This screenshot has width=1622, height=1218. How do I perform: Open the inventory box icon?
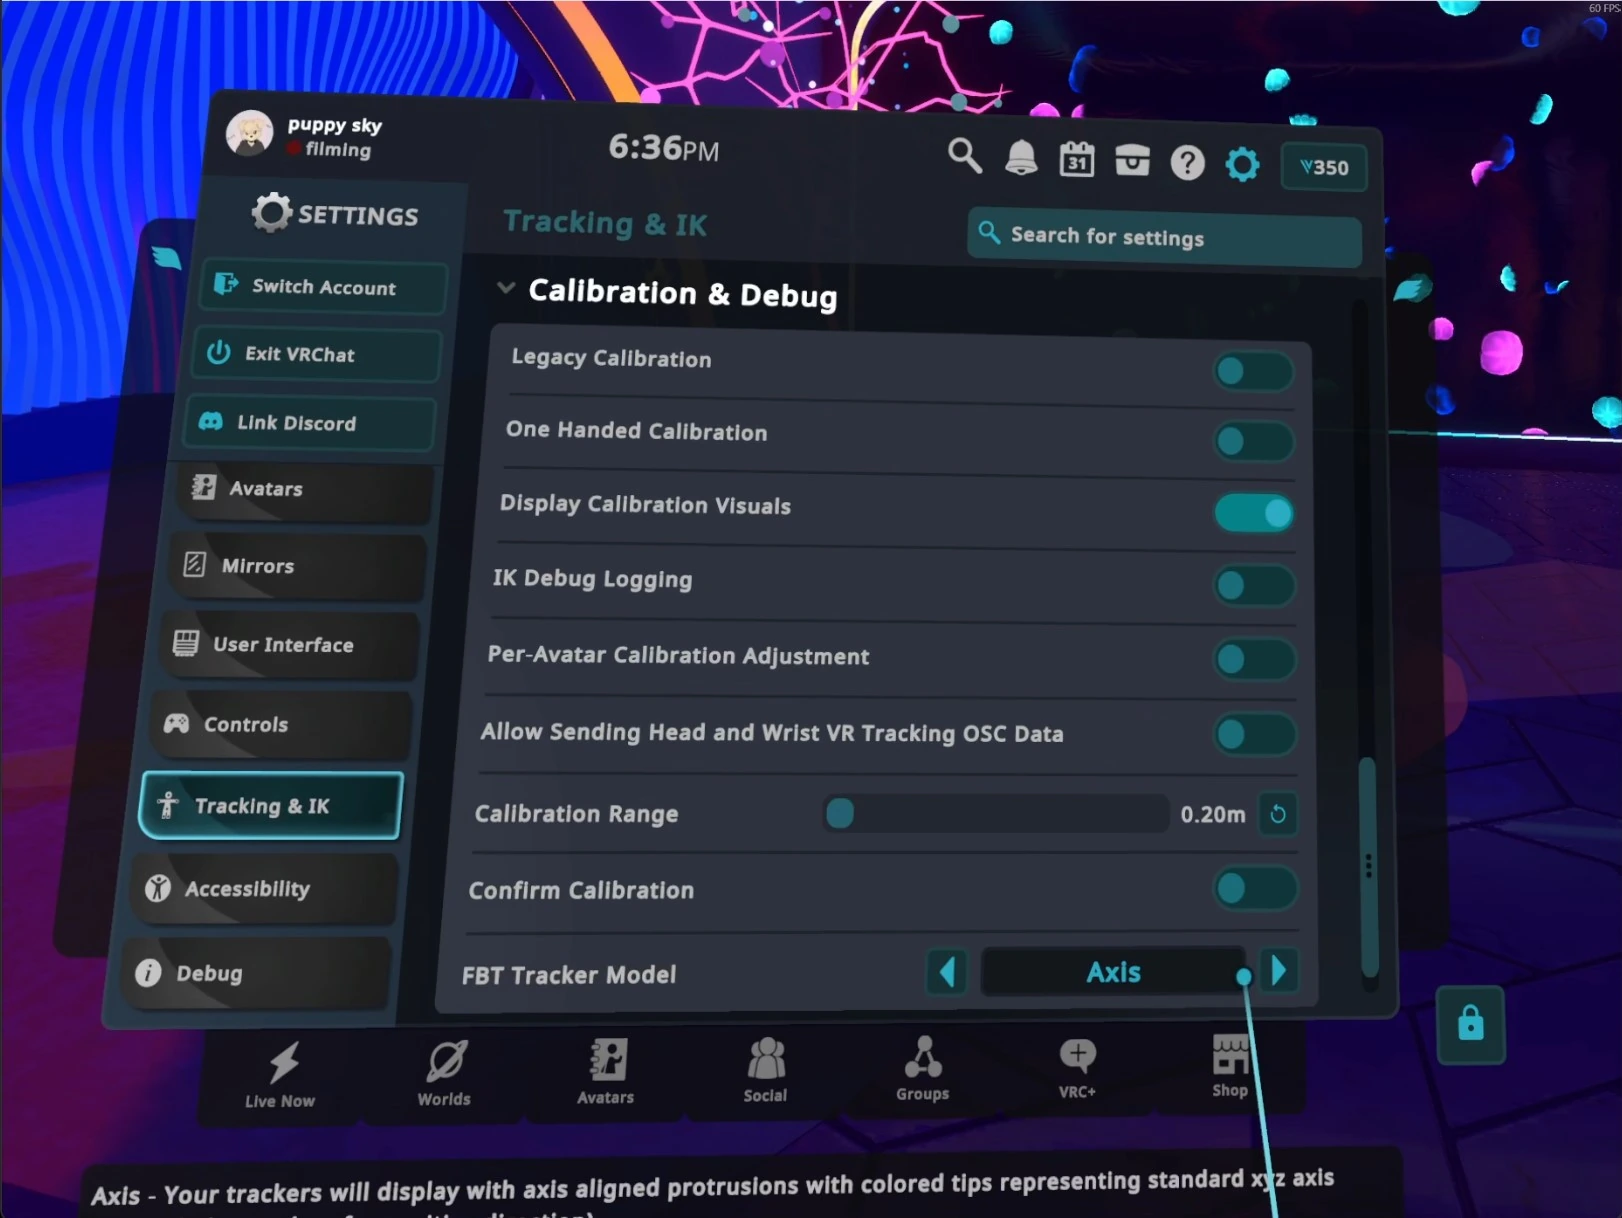coord(1132,161)
